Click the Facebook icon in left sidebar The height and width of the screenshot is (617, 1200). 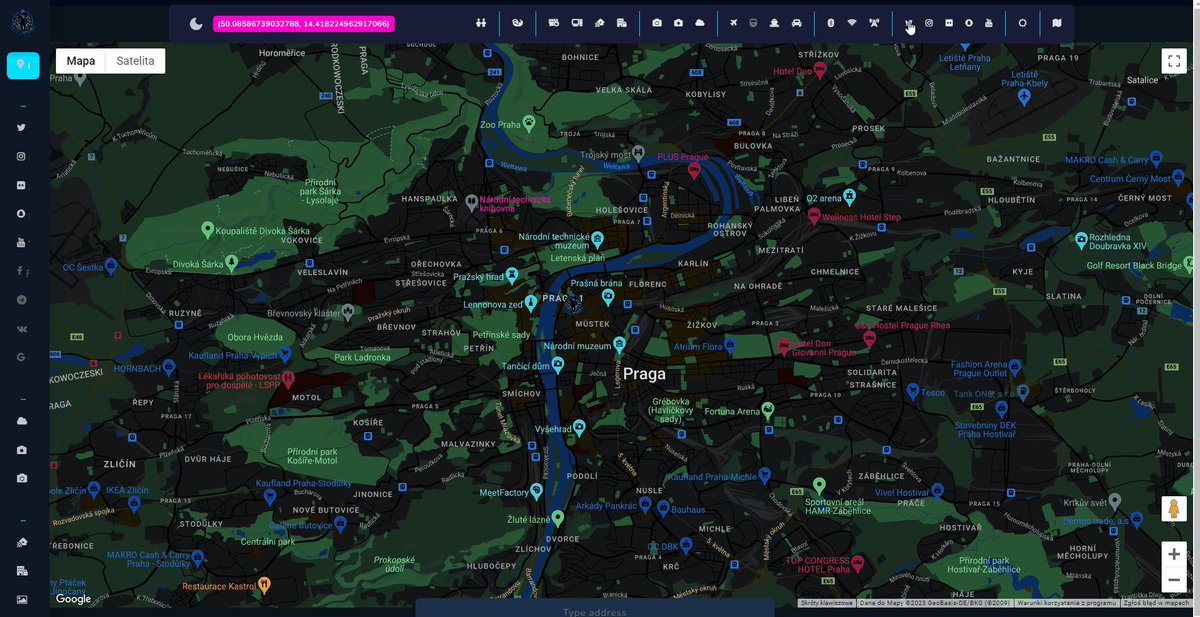point(21,271)
